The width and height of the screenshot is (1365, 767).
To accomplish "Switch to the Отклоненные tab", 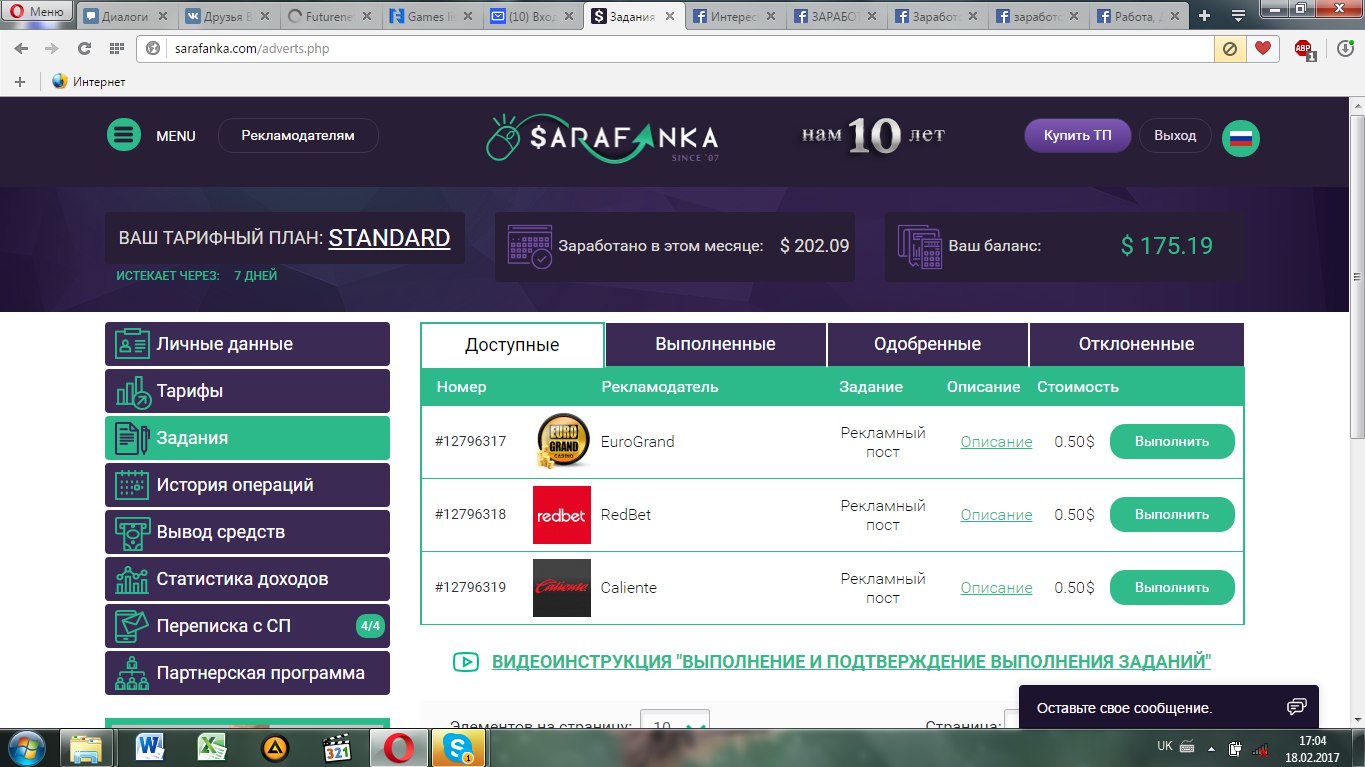I will pos(1136,344).
